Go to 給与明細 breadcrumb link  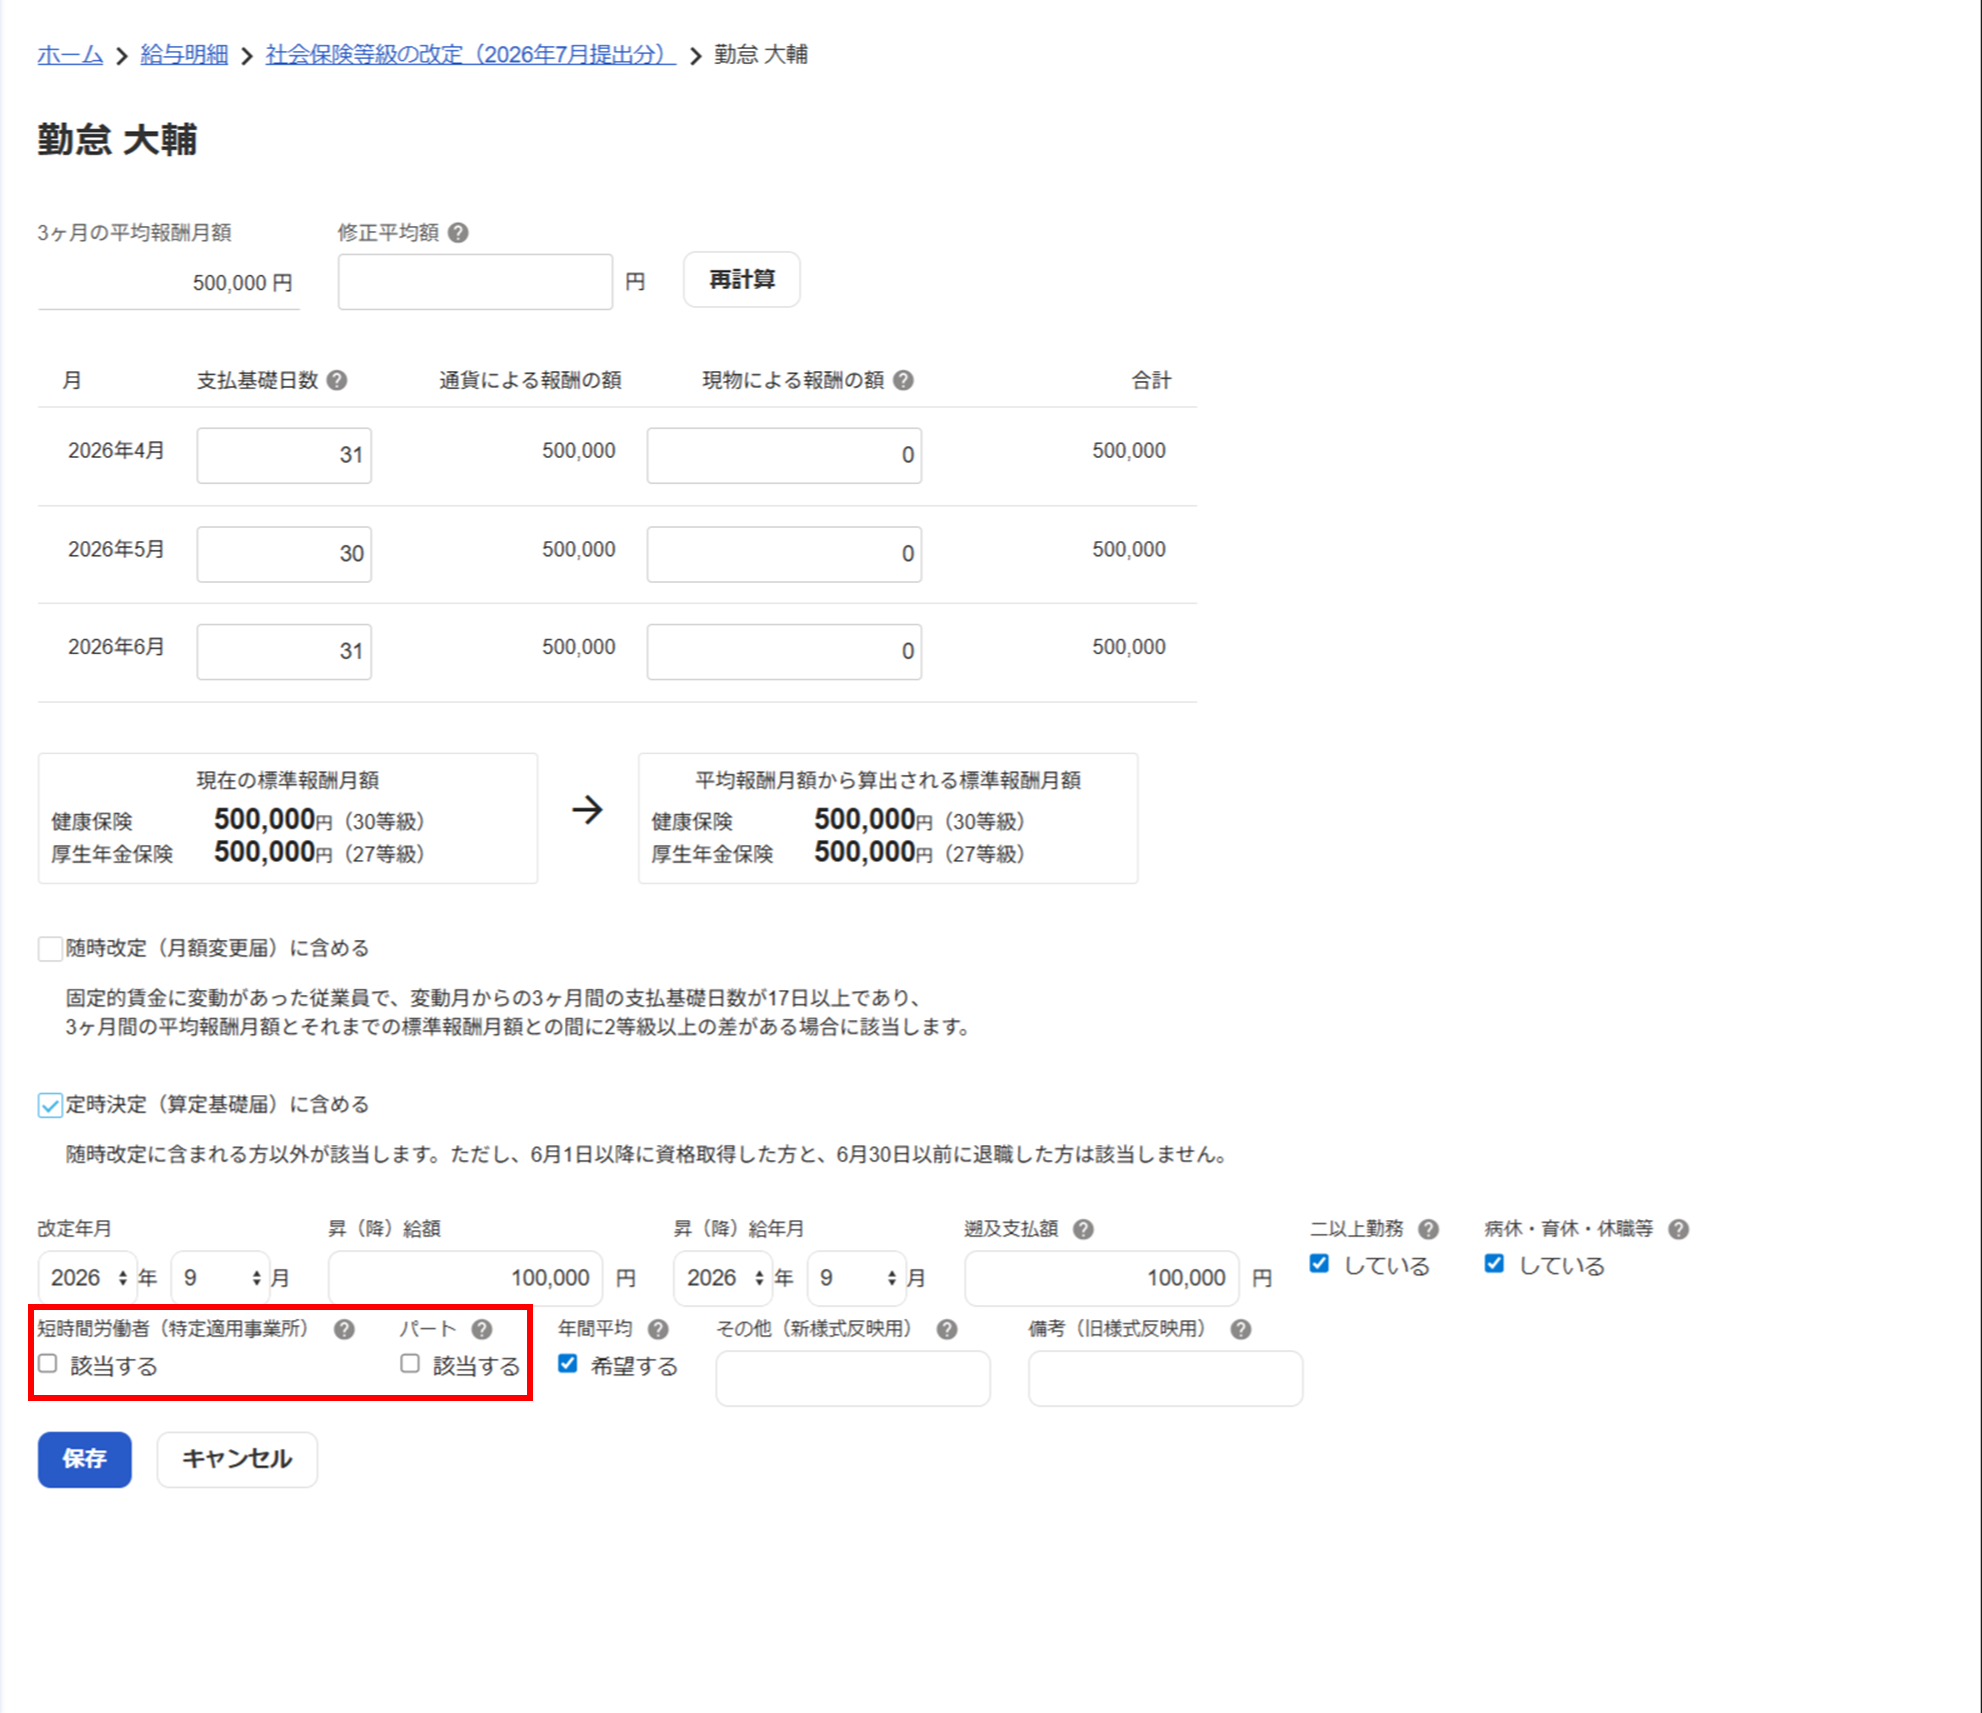184,54
